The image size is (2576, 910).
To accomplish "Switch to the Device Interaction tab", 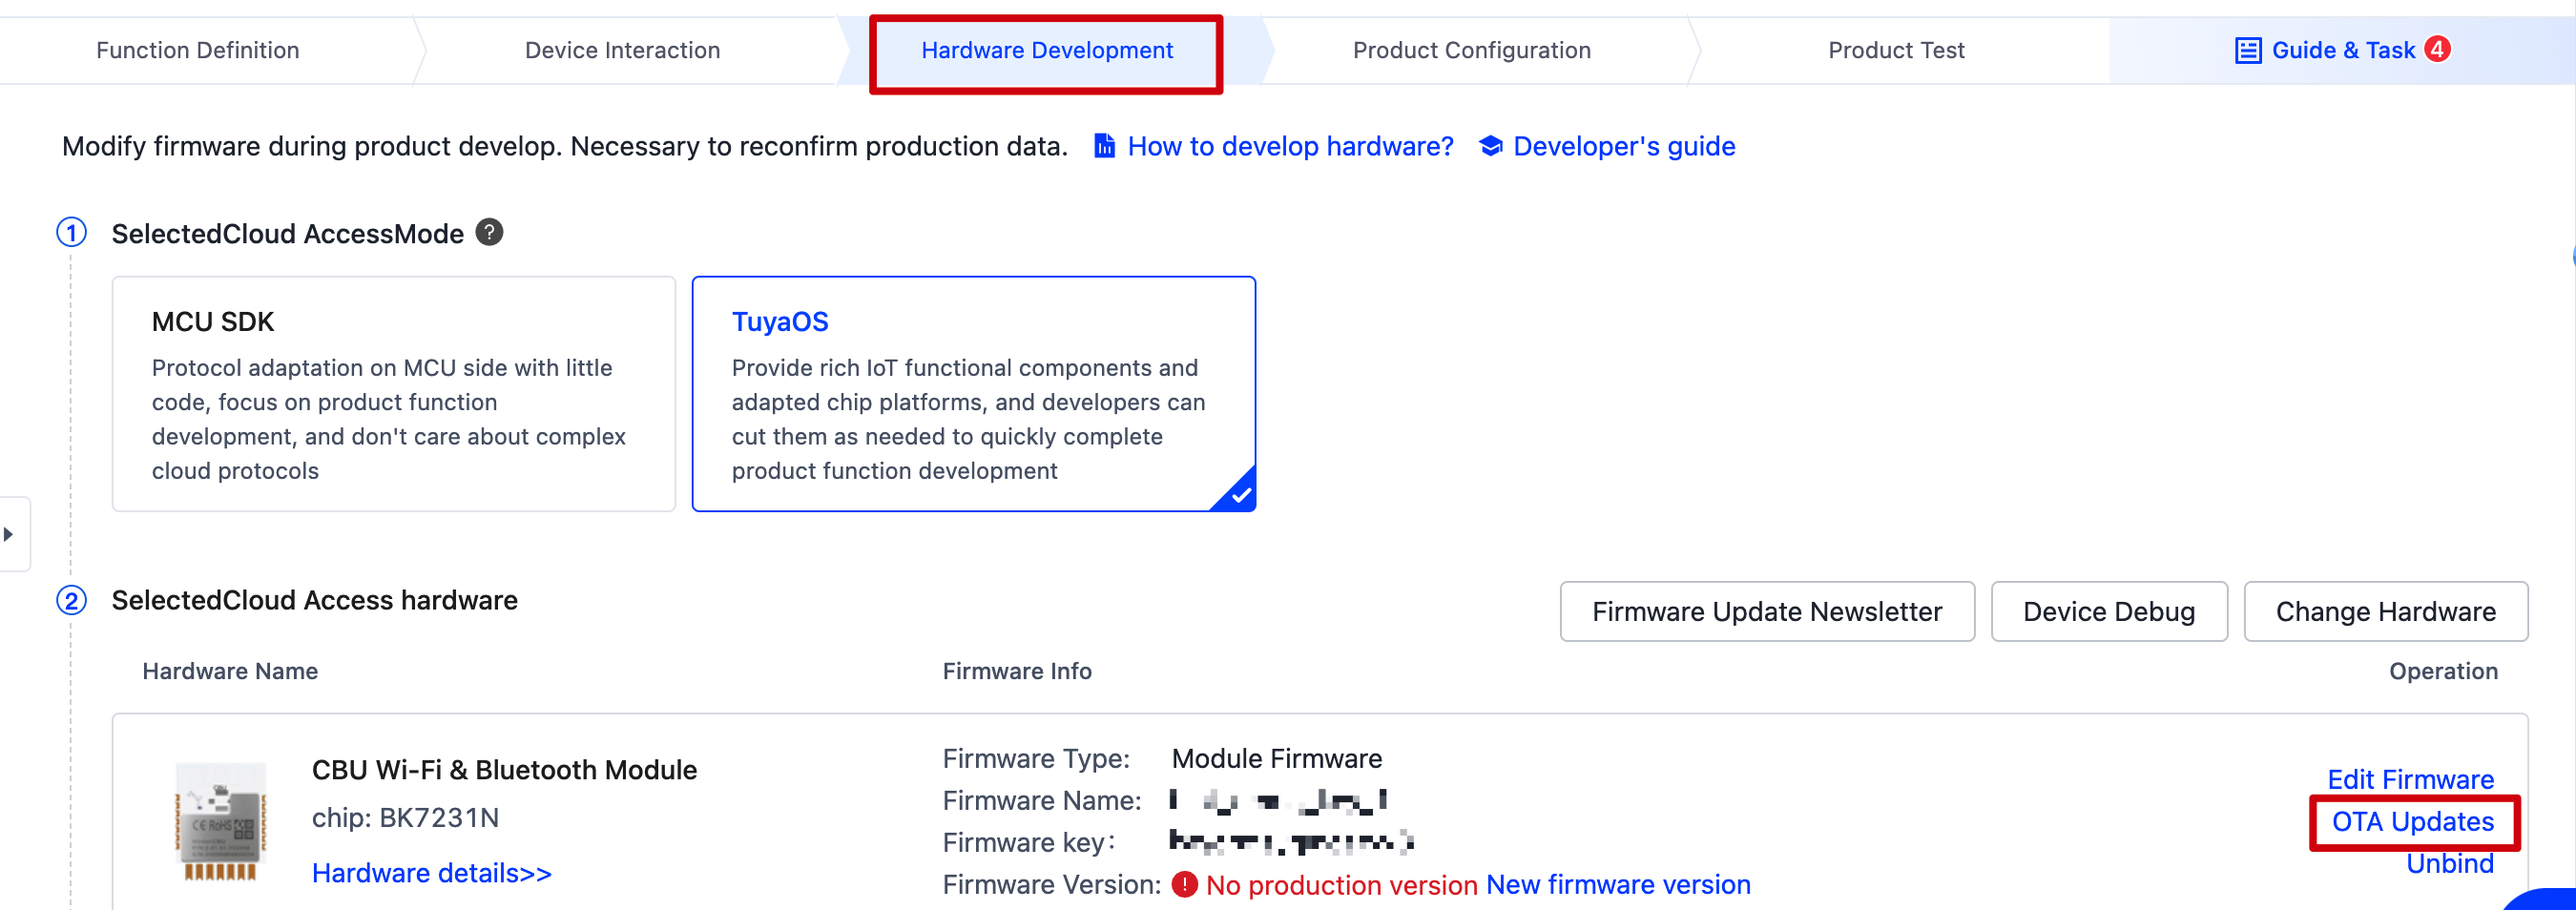I will pyautogui.click(x=622, y=50).
